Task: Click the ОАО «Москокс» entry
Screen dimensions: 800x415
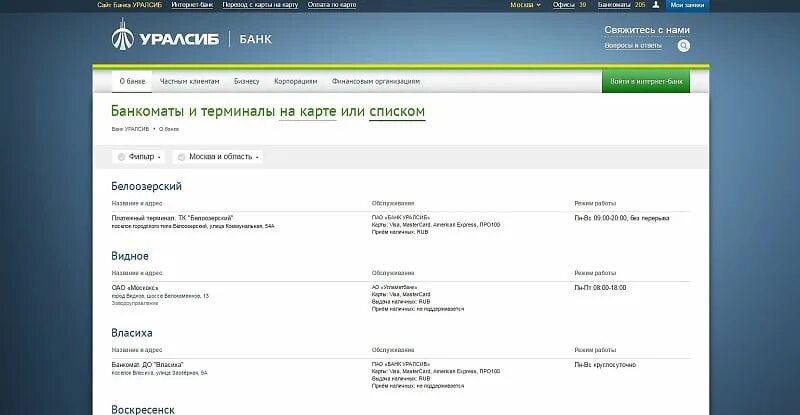Action: [135, 288]
